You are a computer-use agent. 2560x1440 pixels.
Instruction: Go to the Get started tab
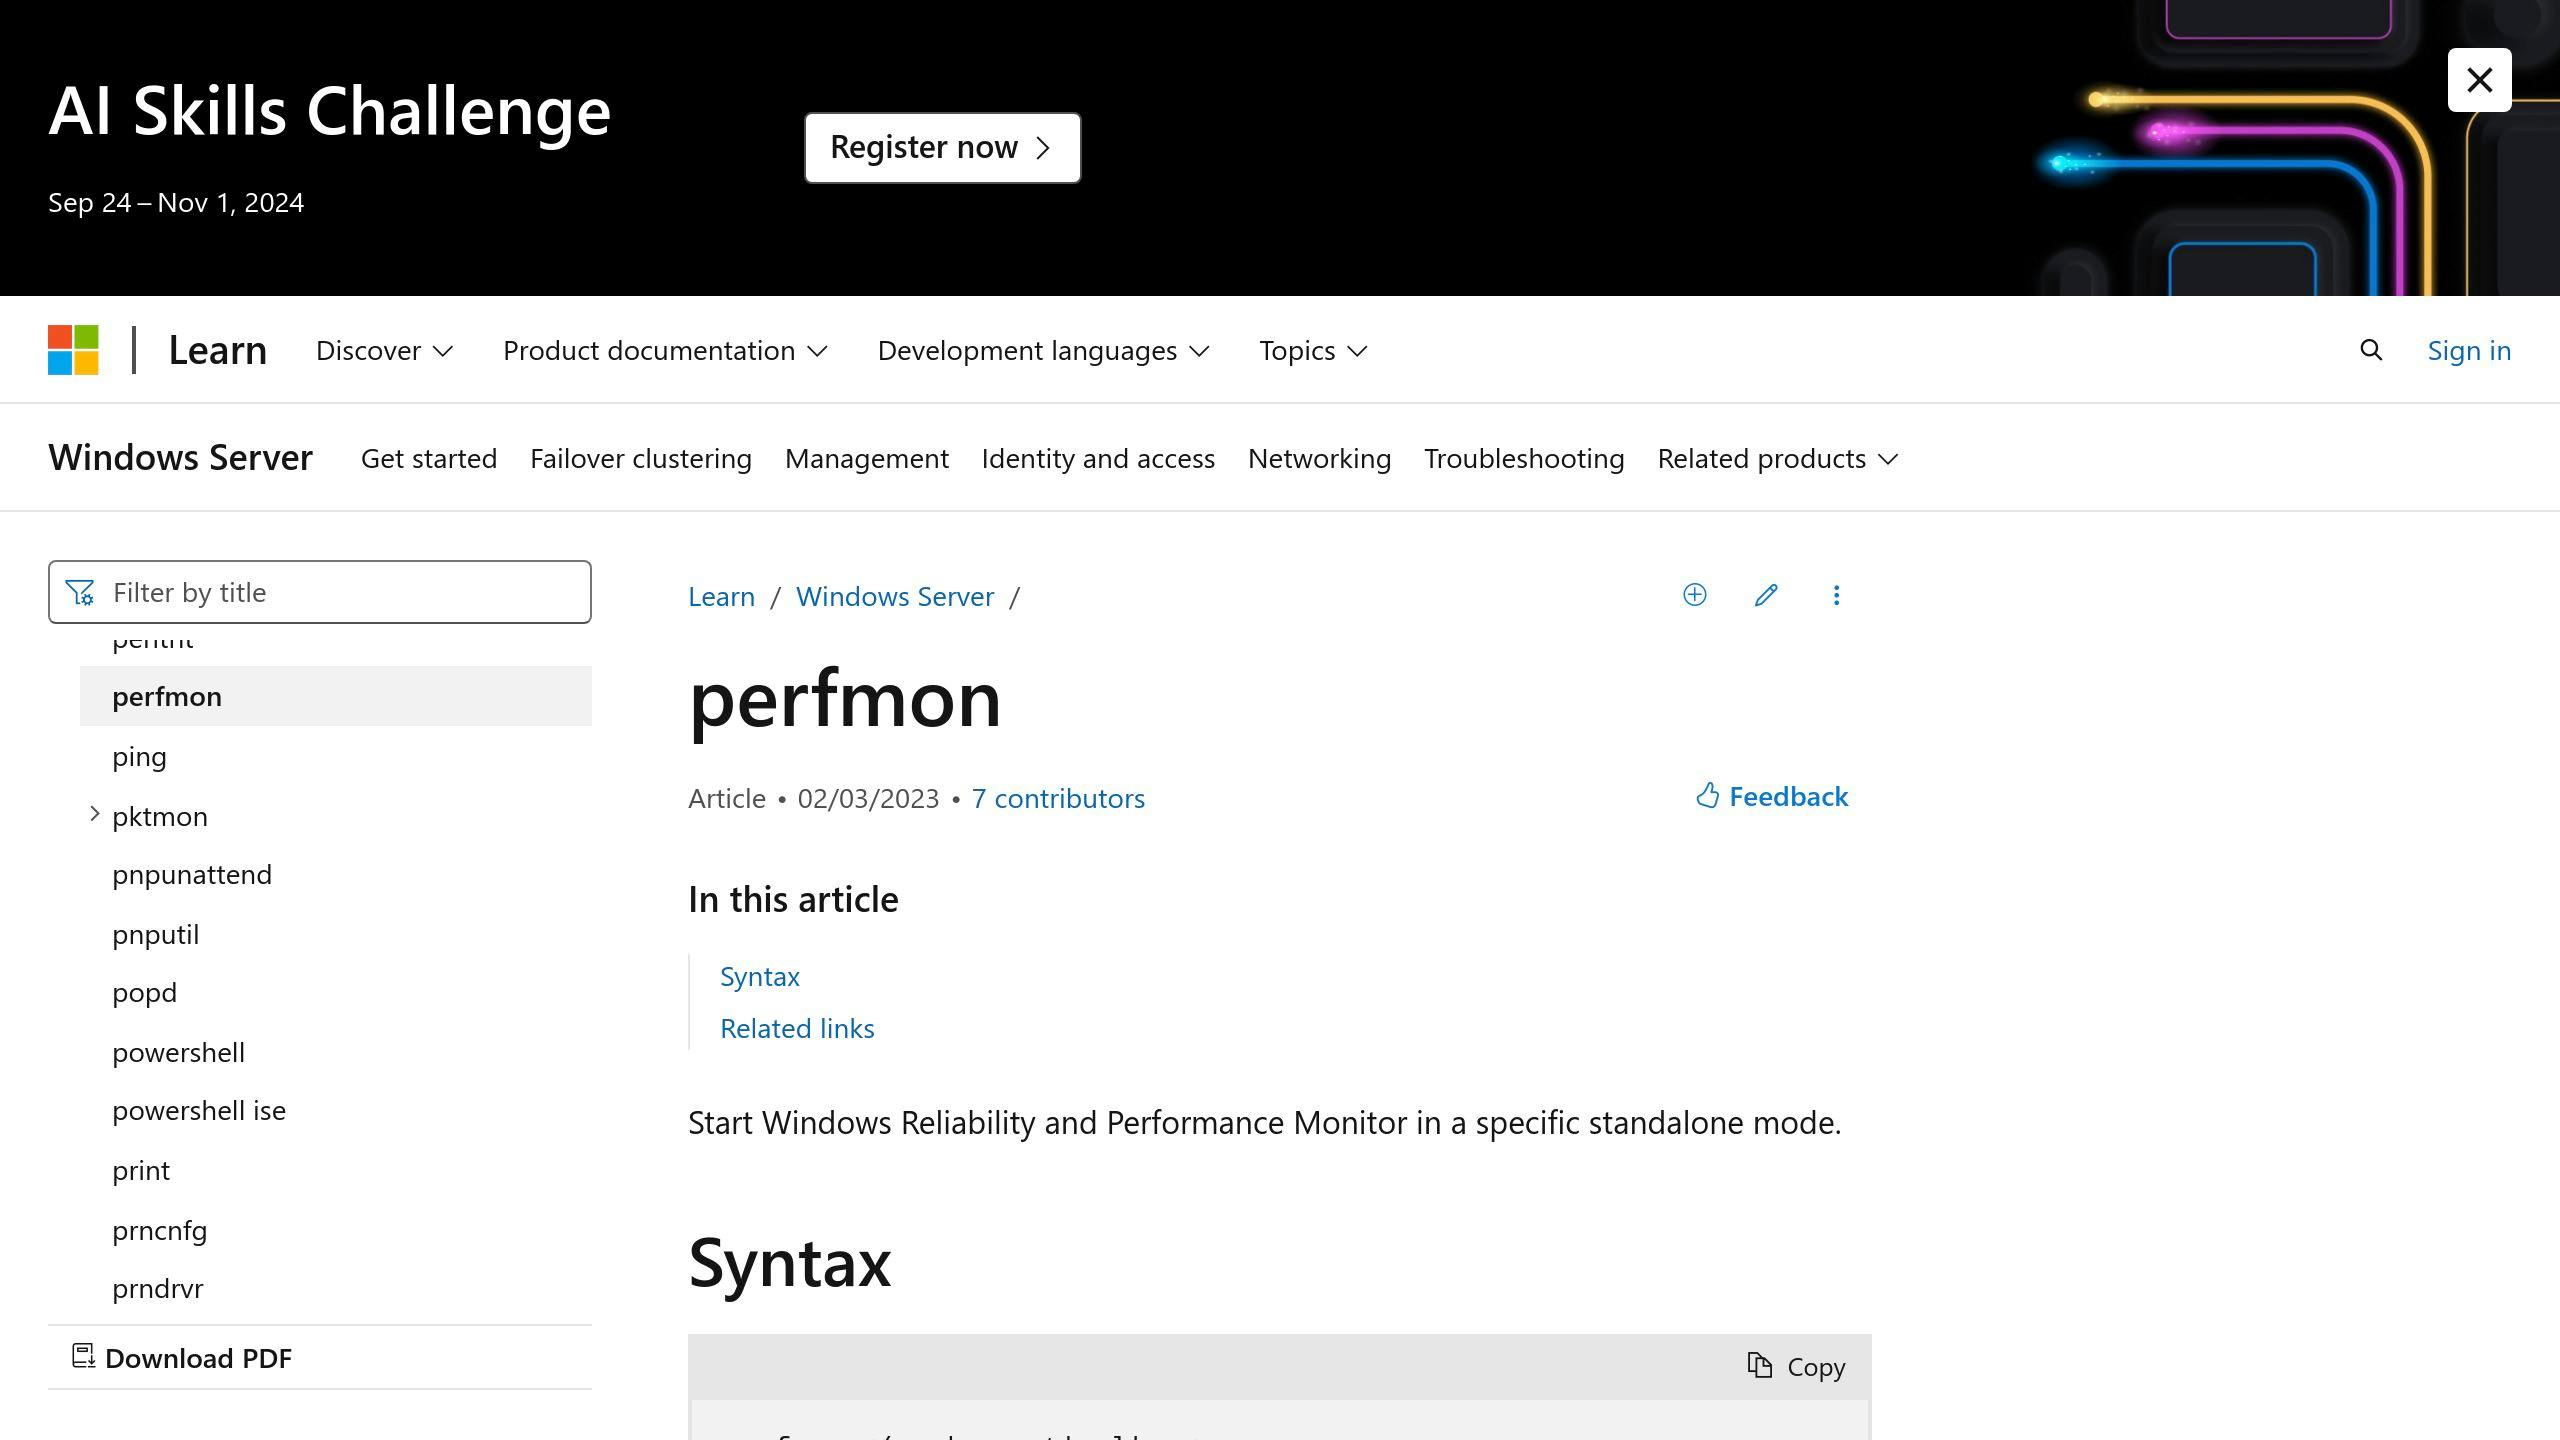coord(429,458)
